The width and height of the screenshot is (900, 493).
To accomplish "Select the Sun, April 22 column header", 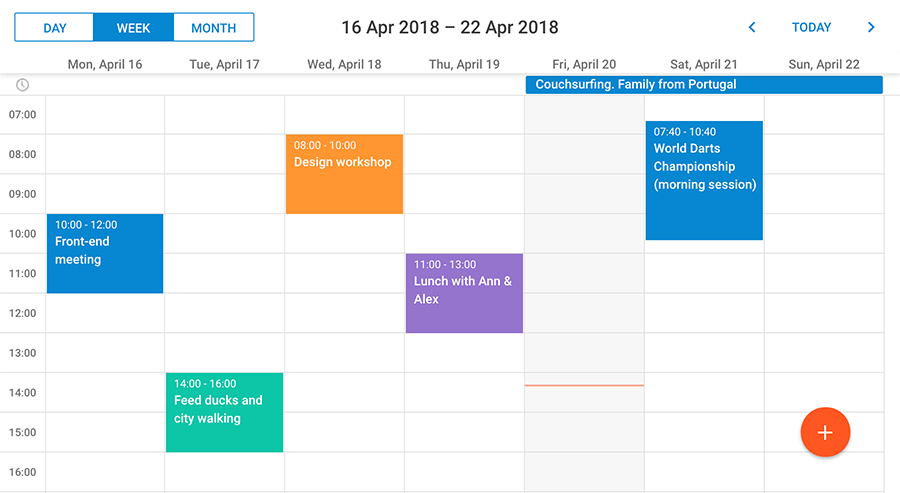I will [824, 64].
